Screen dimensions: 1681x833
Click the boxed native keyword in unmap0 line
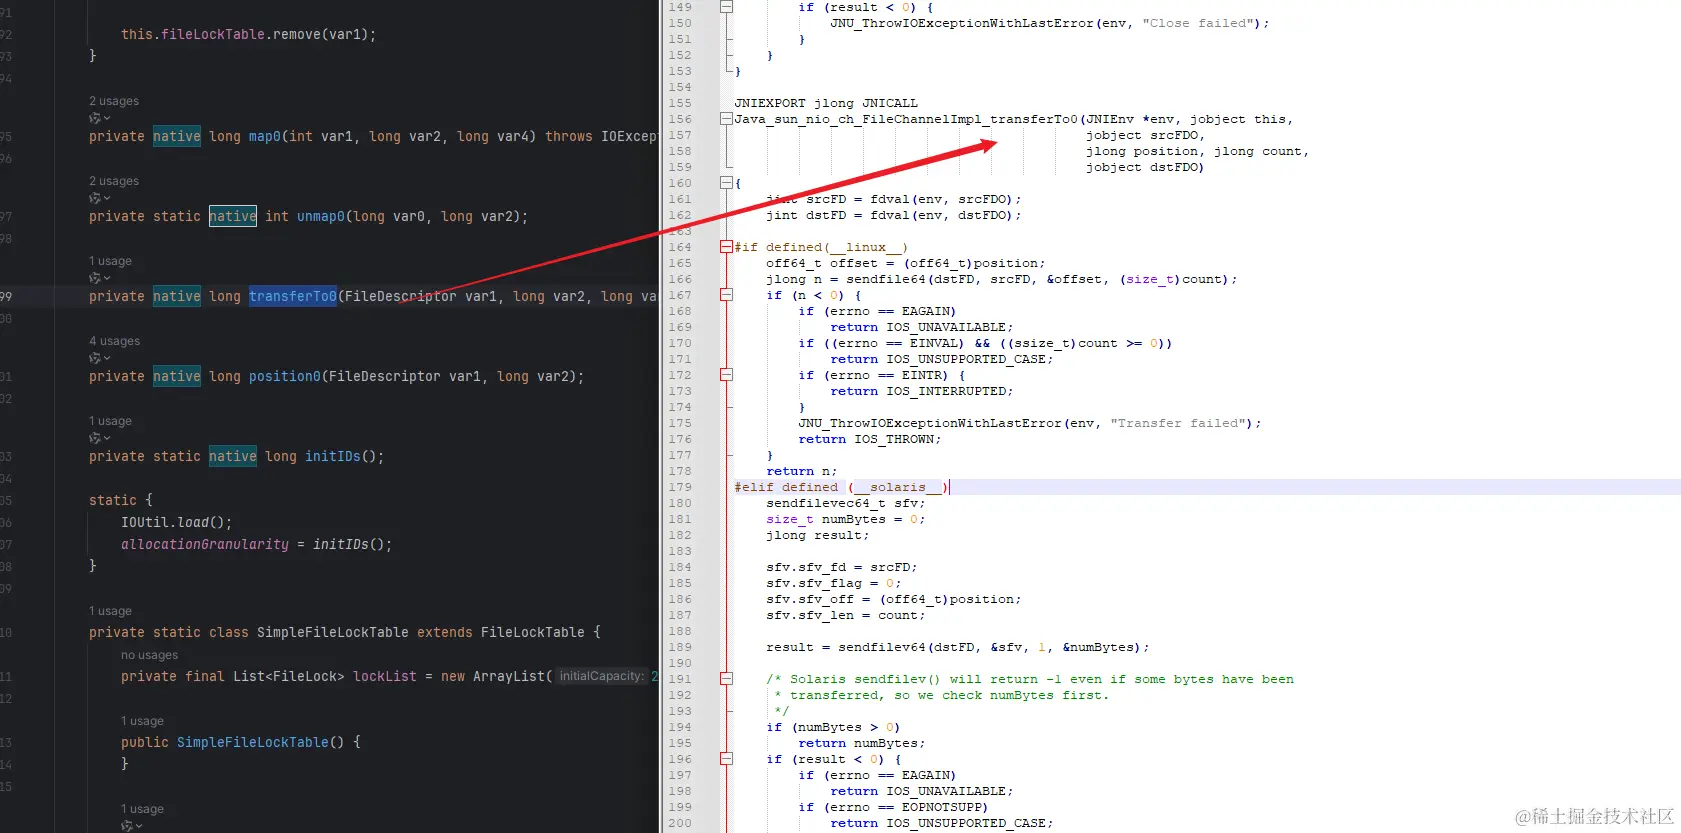[233, 216]
